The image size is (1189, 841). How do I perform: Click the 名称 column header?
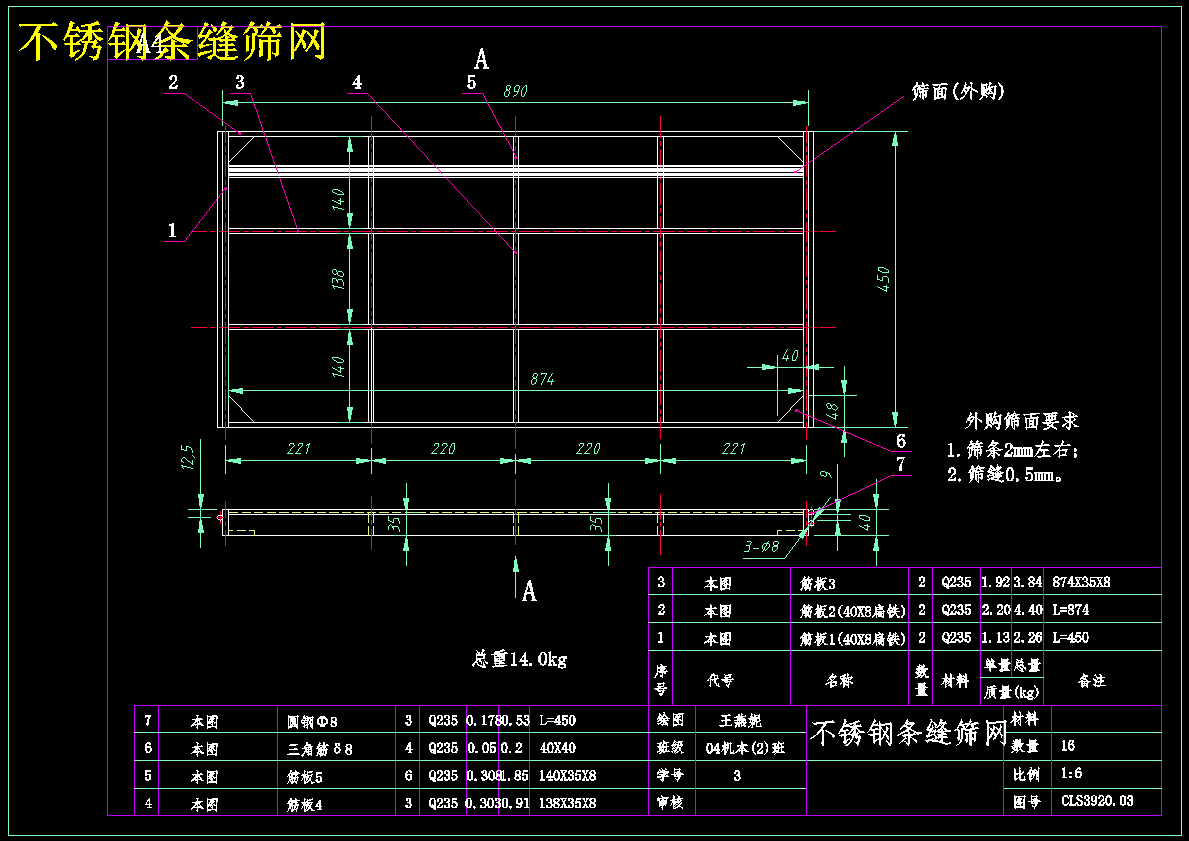(839, 680)
